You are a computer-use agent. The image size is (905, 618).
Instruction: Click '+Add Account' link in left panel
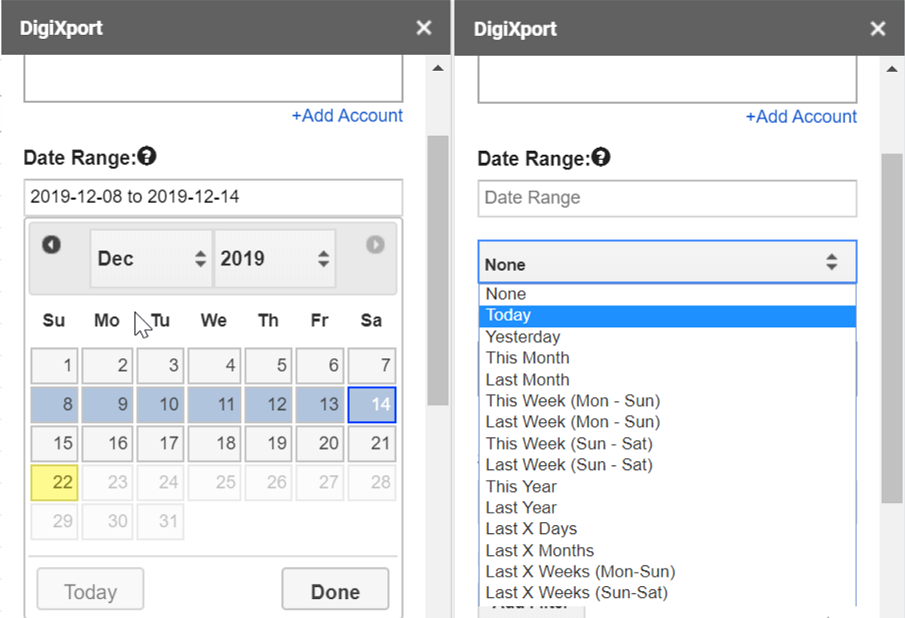click(347, 115)
